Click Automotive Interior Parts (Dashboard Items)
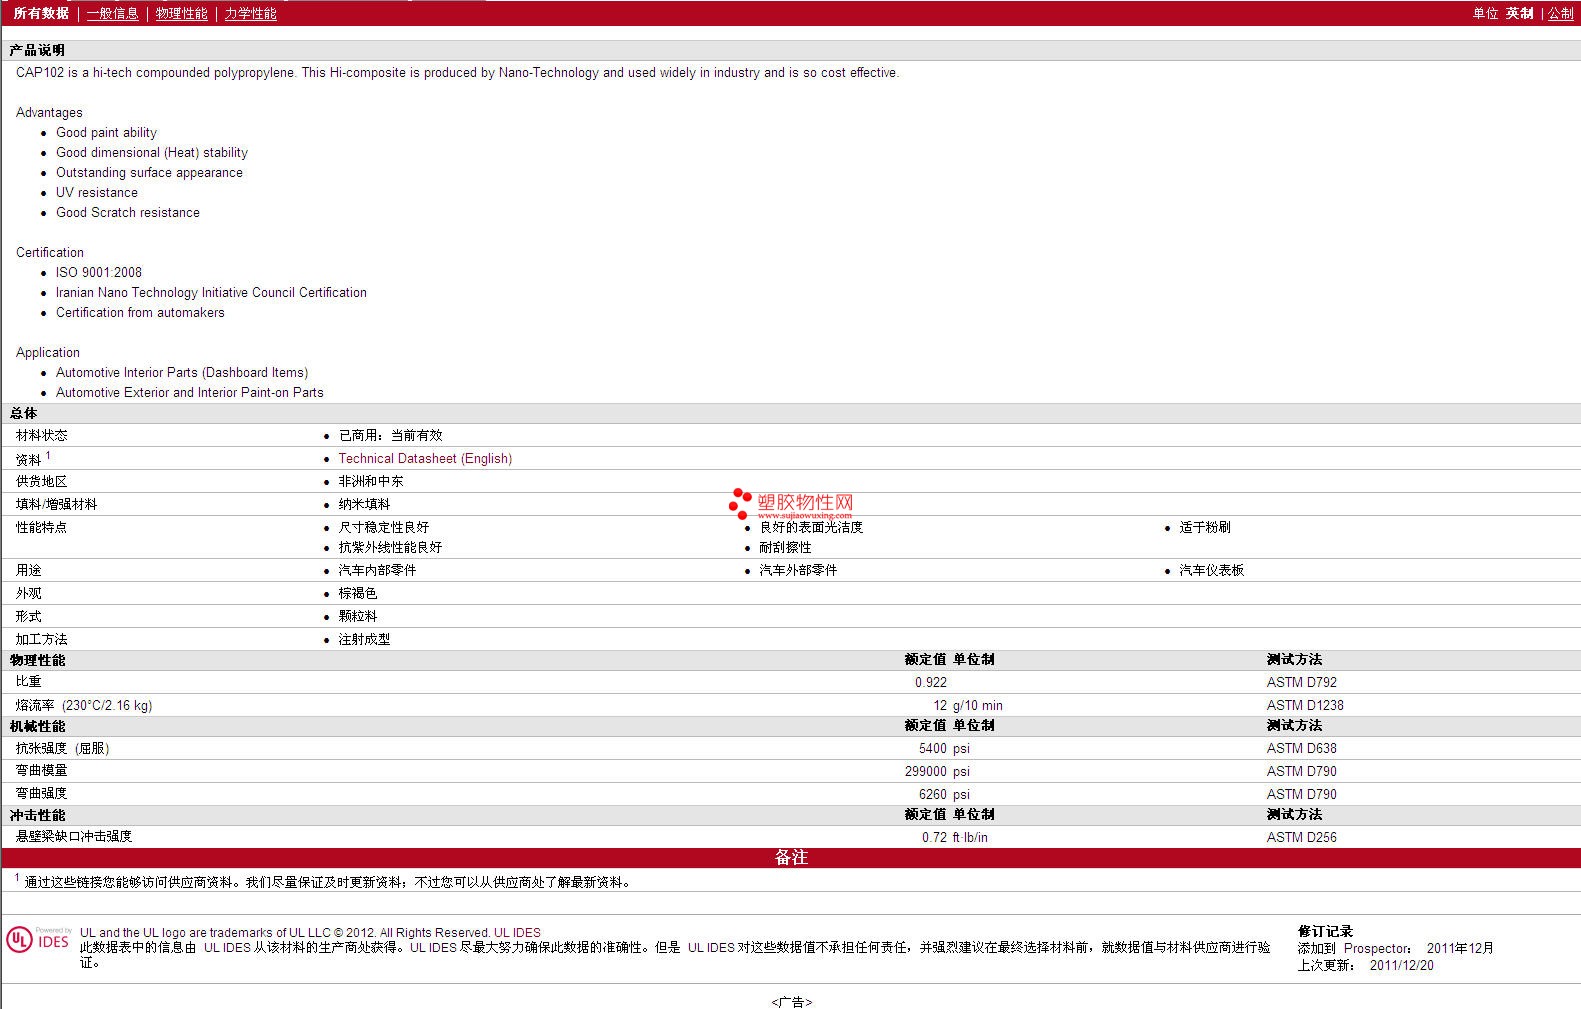 (182, 372)
